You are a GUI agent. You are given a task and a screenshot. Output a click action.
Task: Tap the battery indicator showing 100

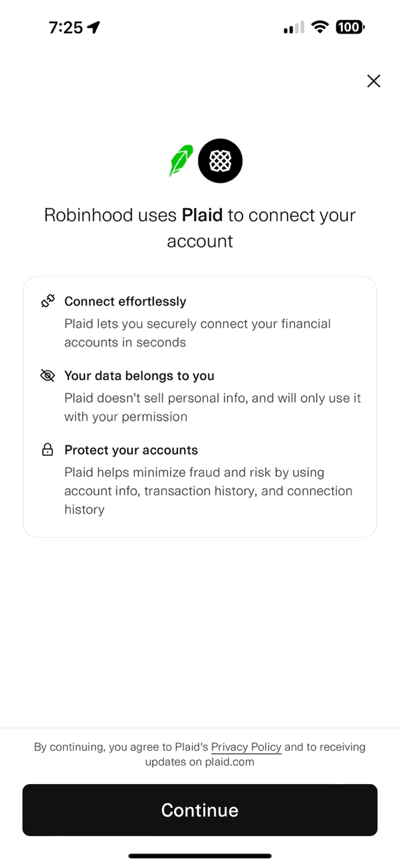[x=350, y=27]
